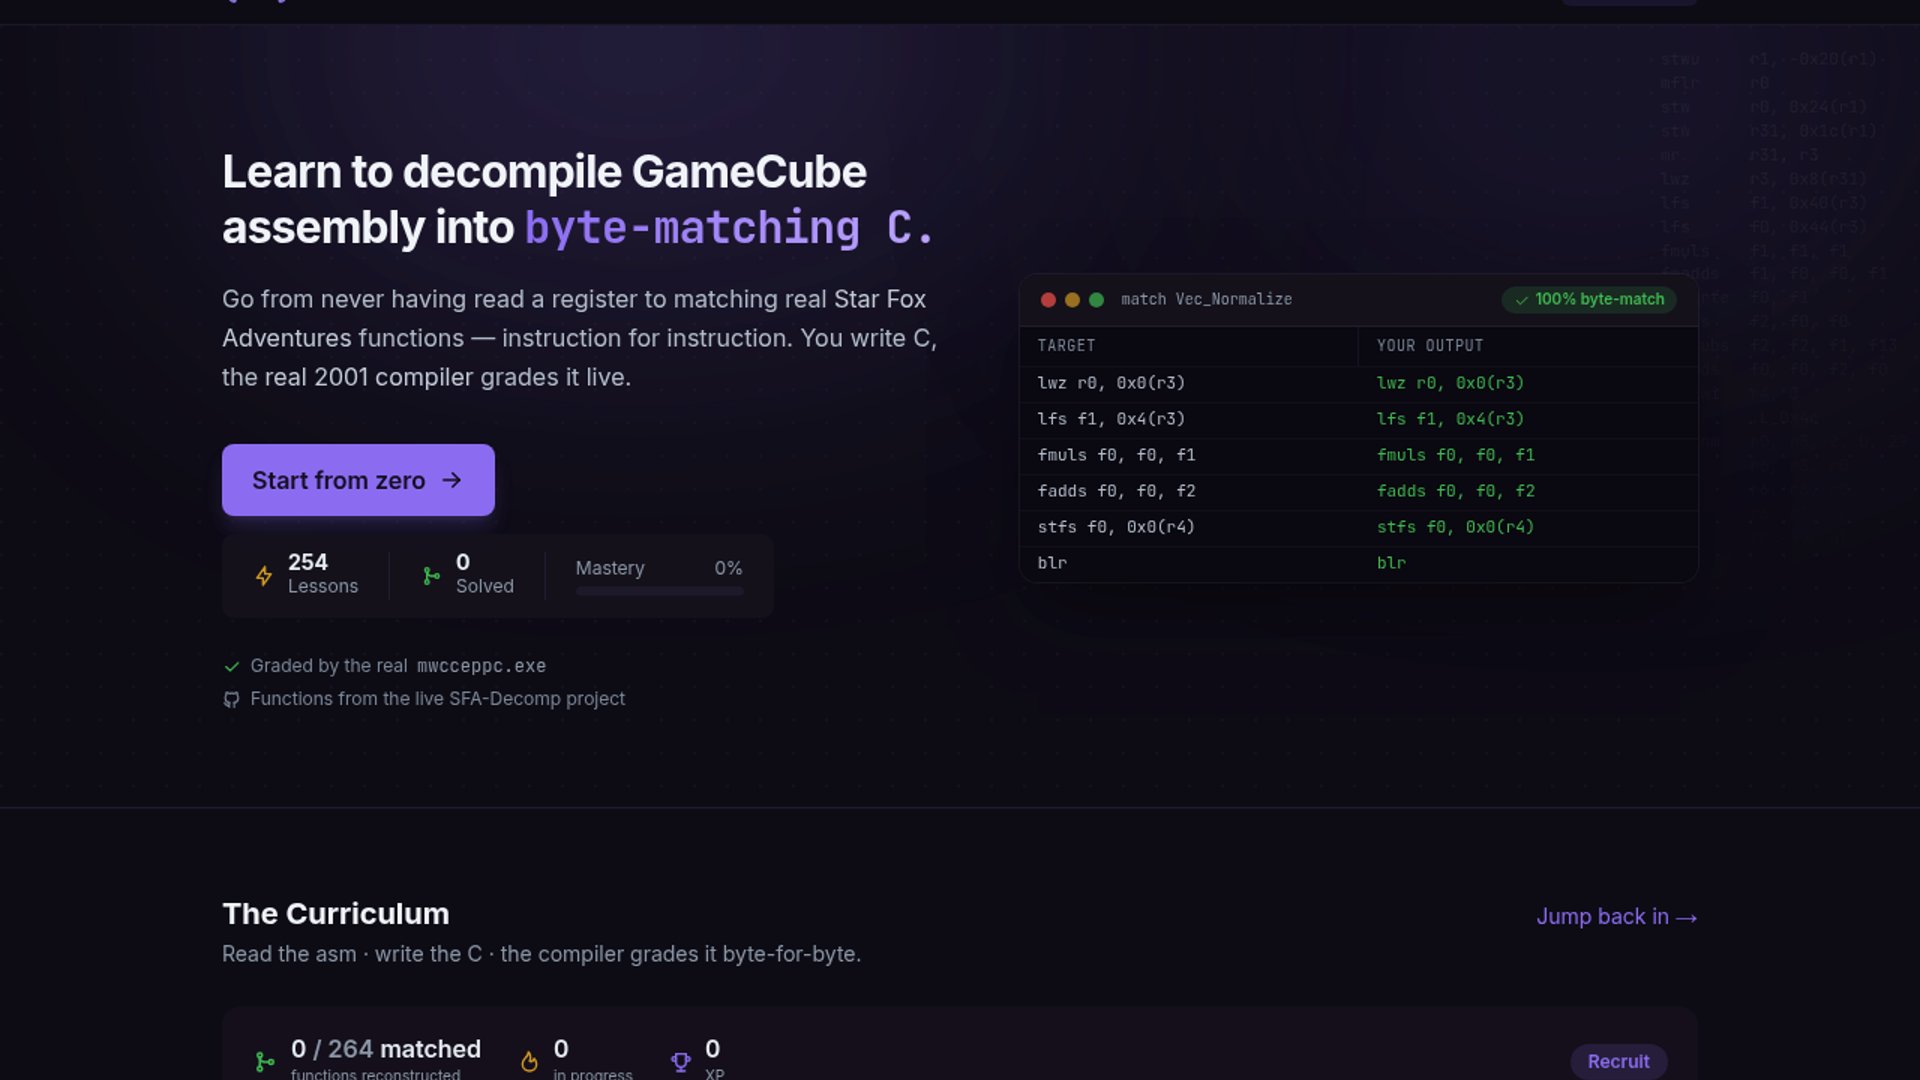Click the green branch icon beside Solved
This screenshot has width=1920, height=1080.
431,576
